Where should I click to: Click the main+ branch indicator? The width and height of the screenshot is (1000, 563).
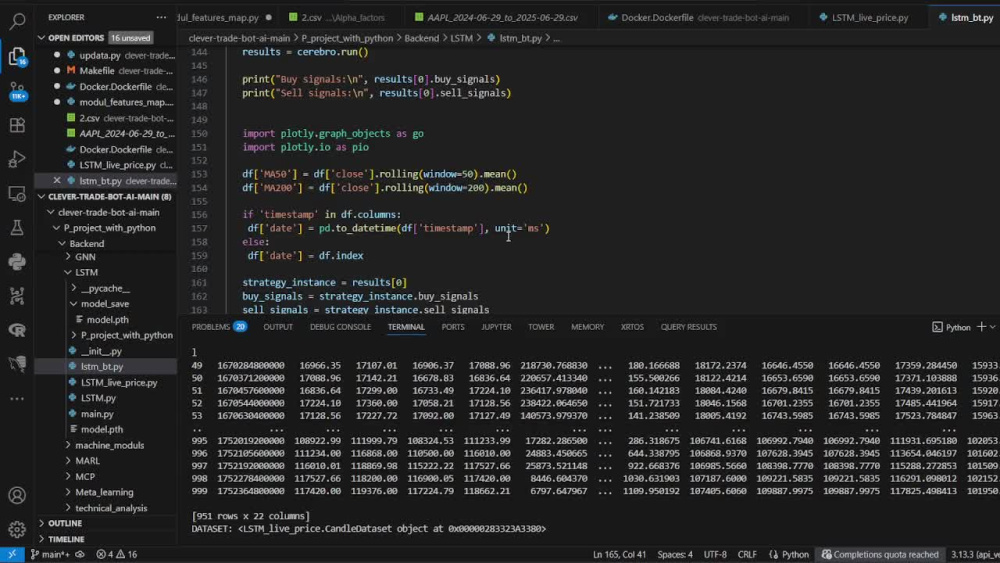[x=50, y=555]
